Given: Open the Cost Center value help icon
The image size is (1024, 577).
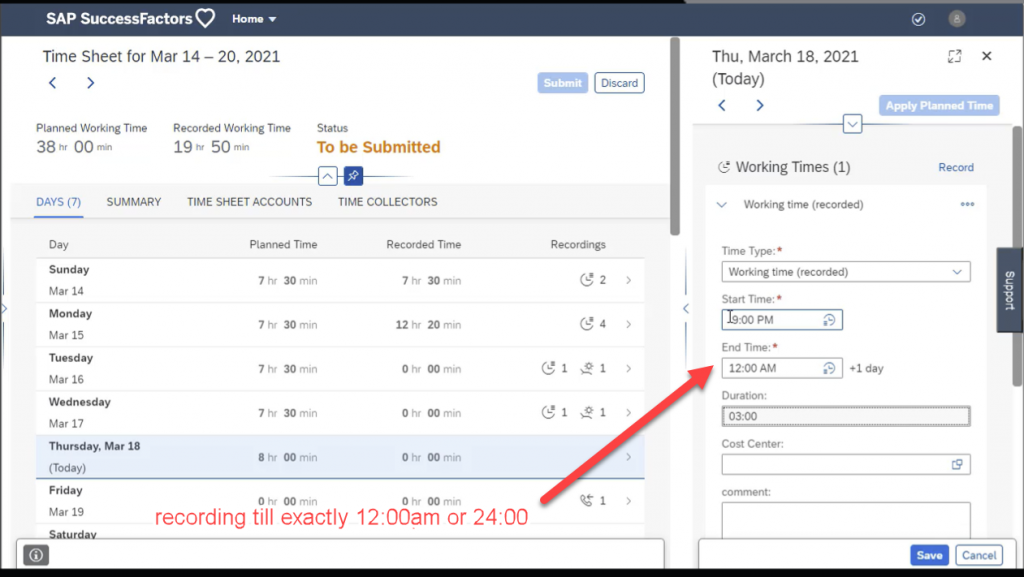Looking at the screenshot, I should (957, 465).
